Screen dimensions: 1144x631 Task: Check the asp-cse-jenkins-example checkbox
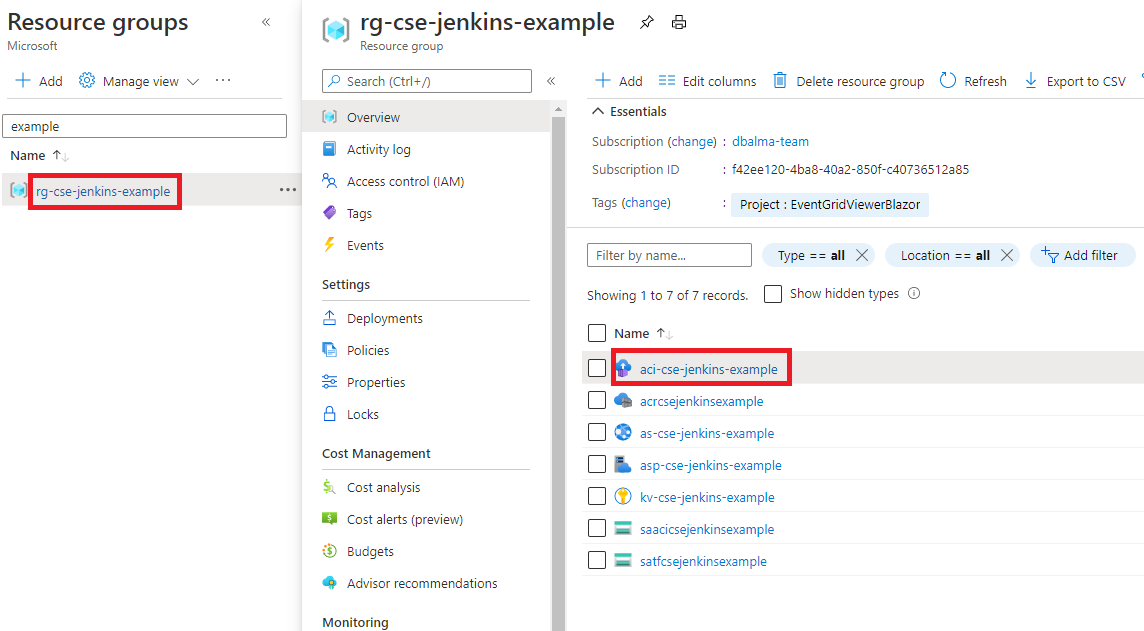coord(597,464)
